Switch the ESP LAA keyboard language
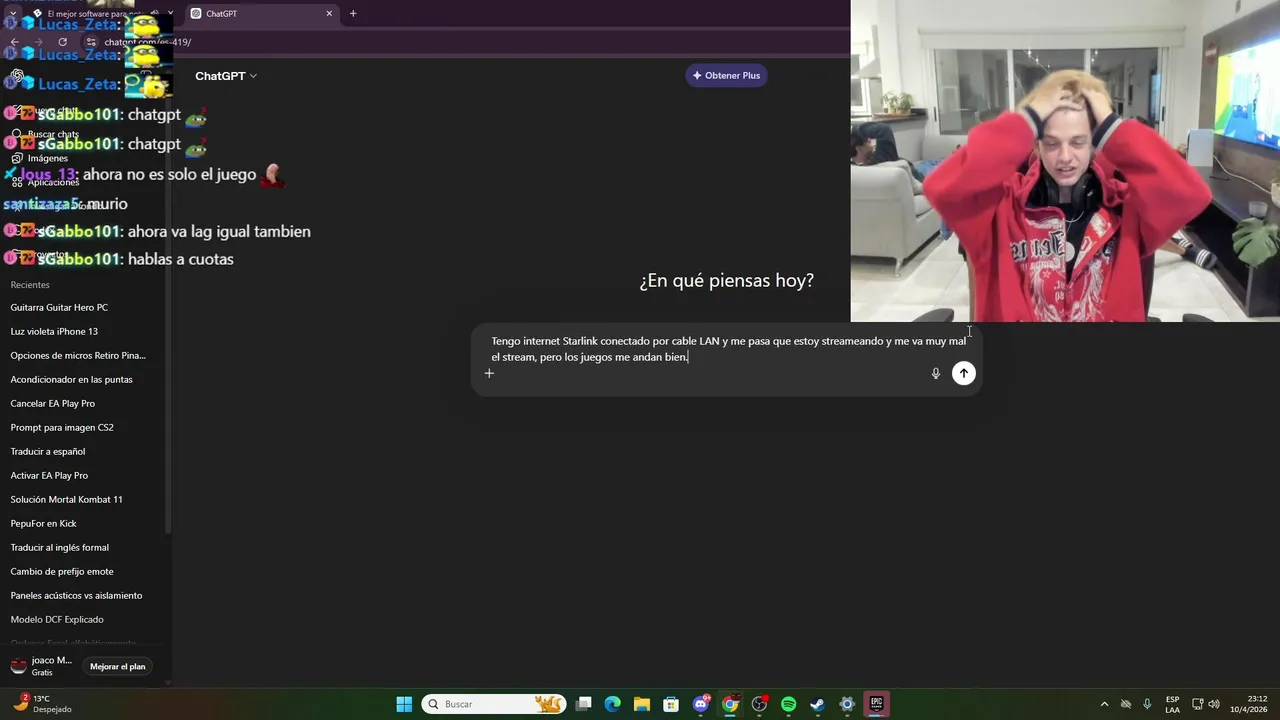1280x720 pixels. tap(1172, 704)
